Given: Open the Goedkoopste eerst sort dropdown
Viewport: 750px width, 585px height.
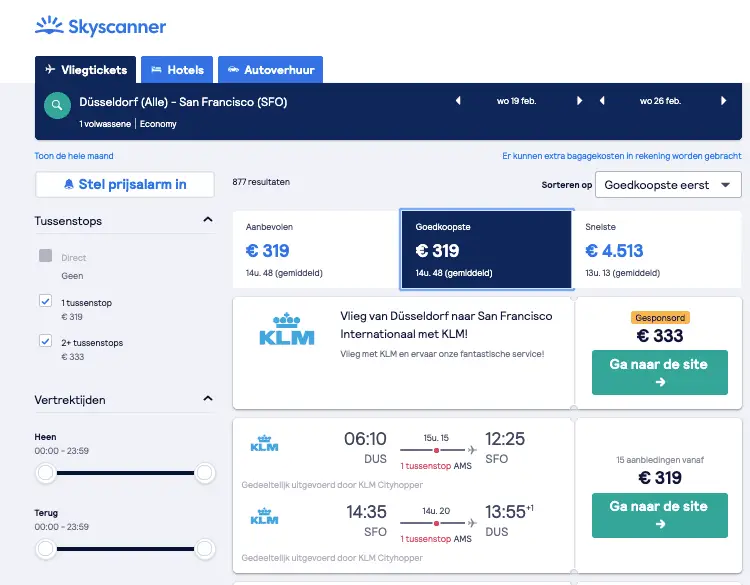Looking at the screenshot, I should pyautogui.click(x=668, y=185).
